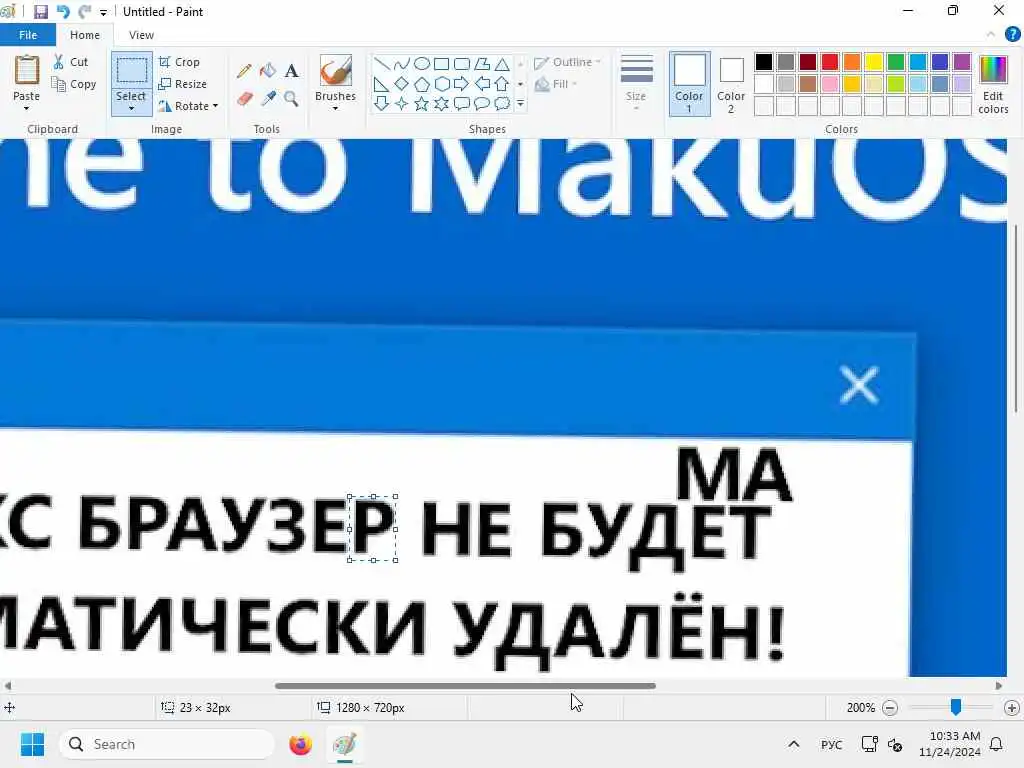Click the Crop button
The width and height of the screenshot is (1024, 768).
coord(180,62)
